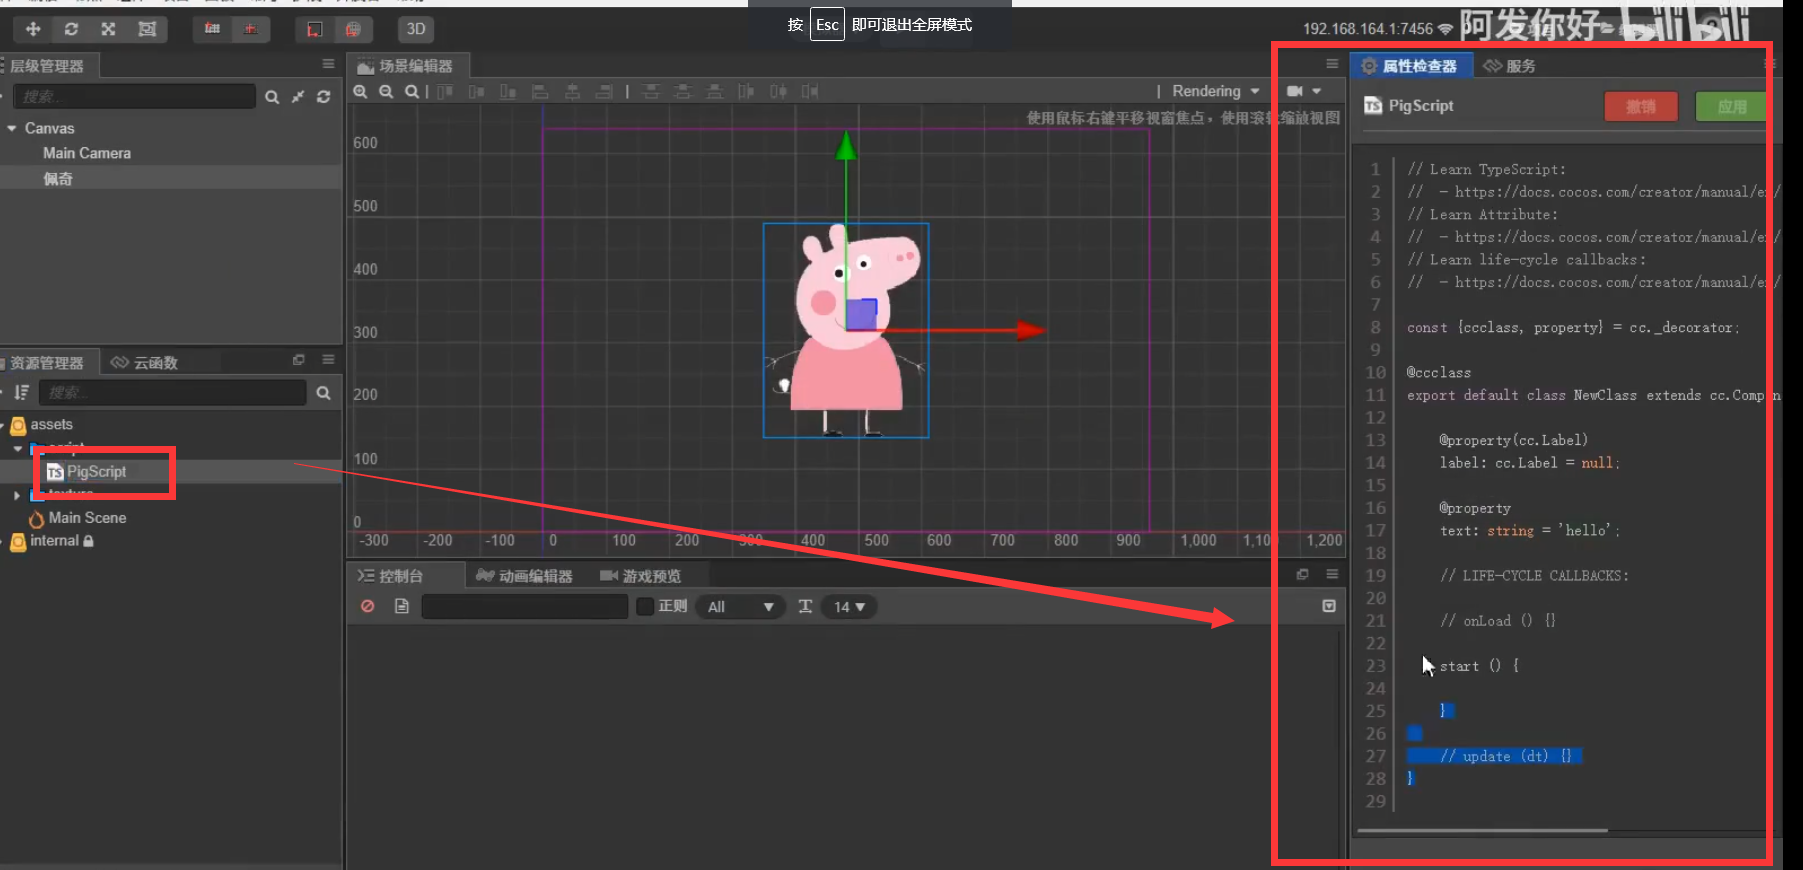Focus the console filter input

point(525,606)
